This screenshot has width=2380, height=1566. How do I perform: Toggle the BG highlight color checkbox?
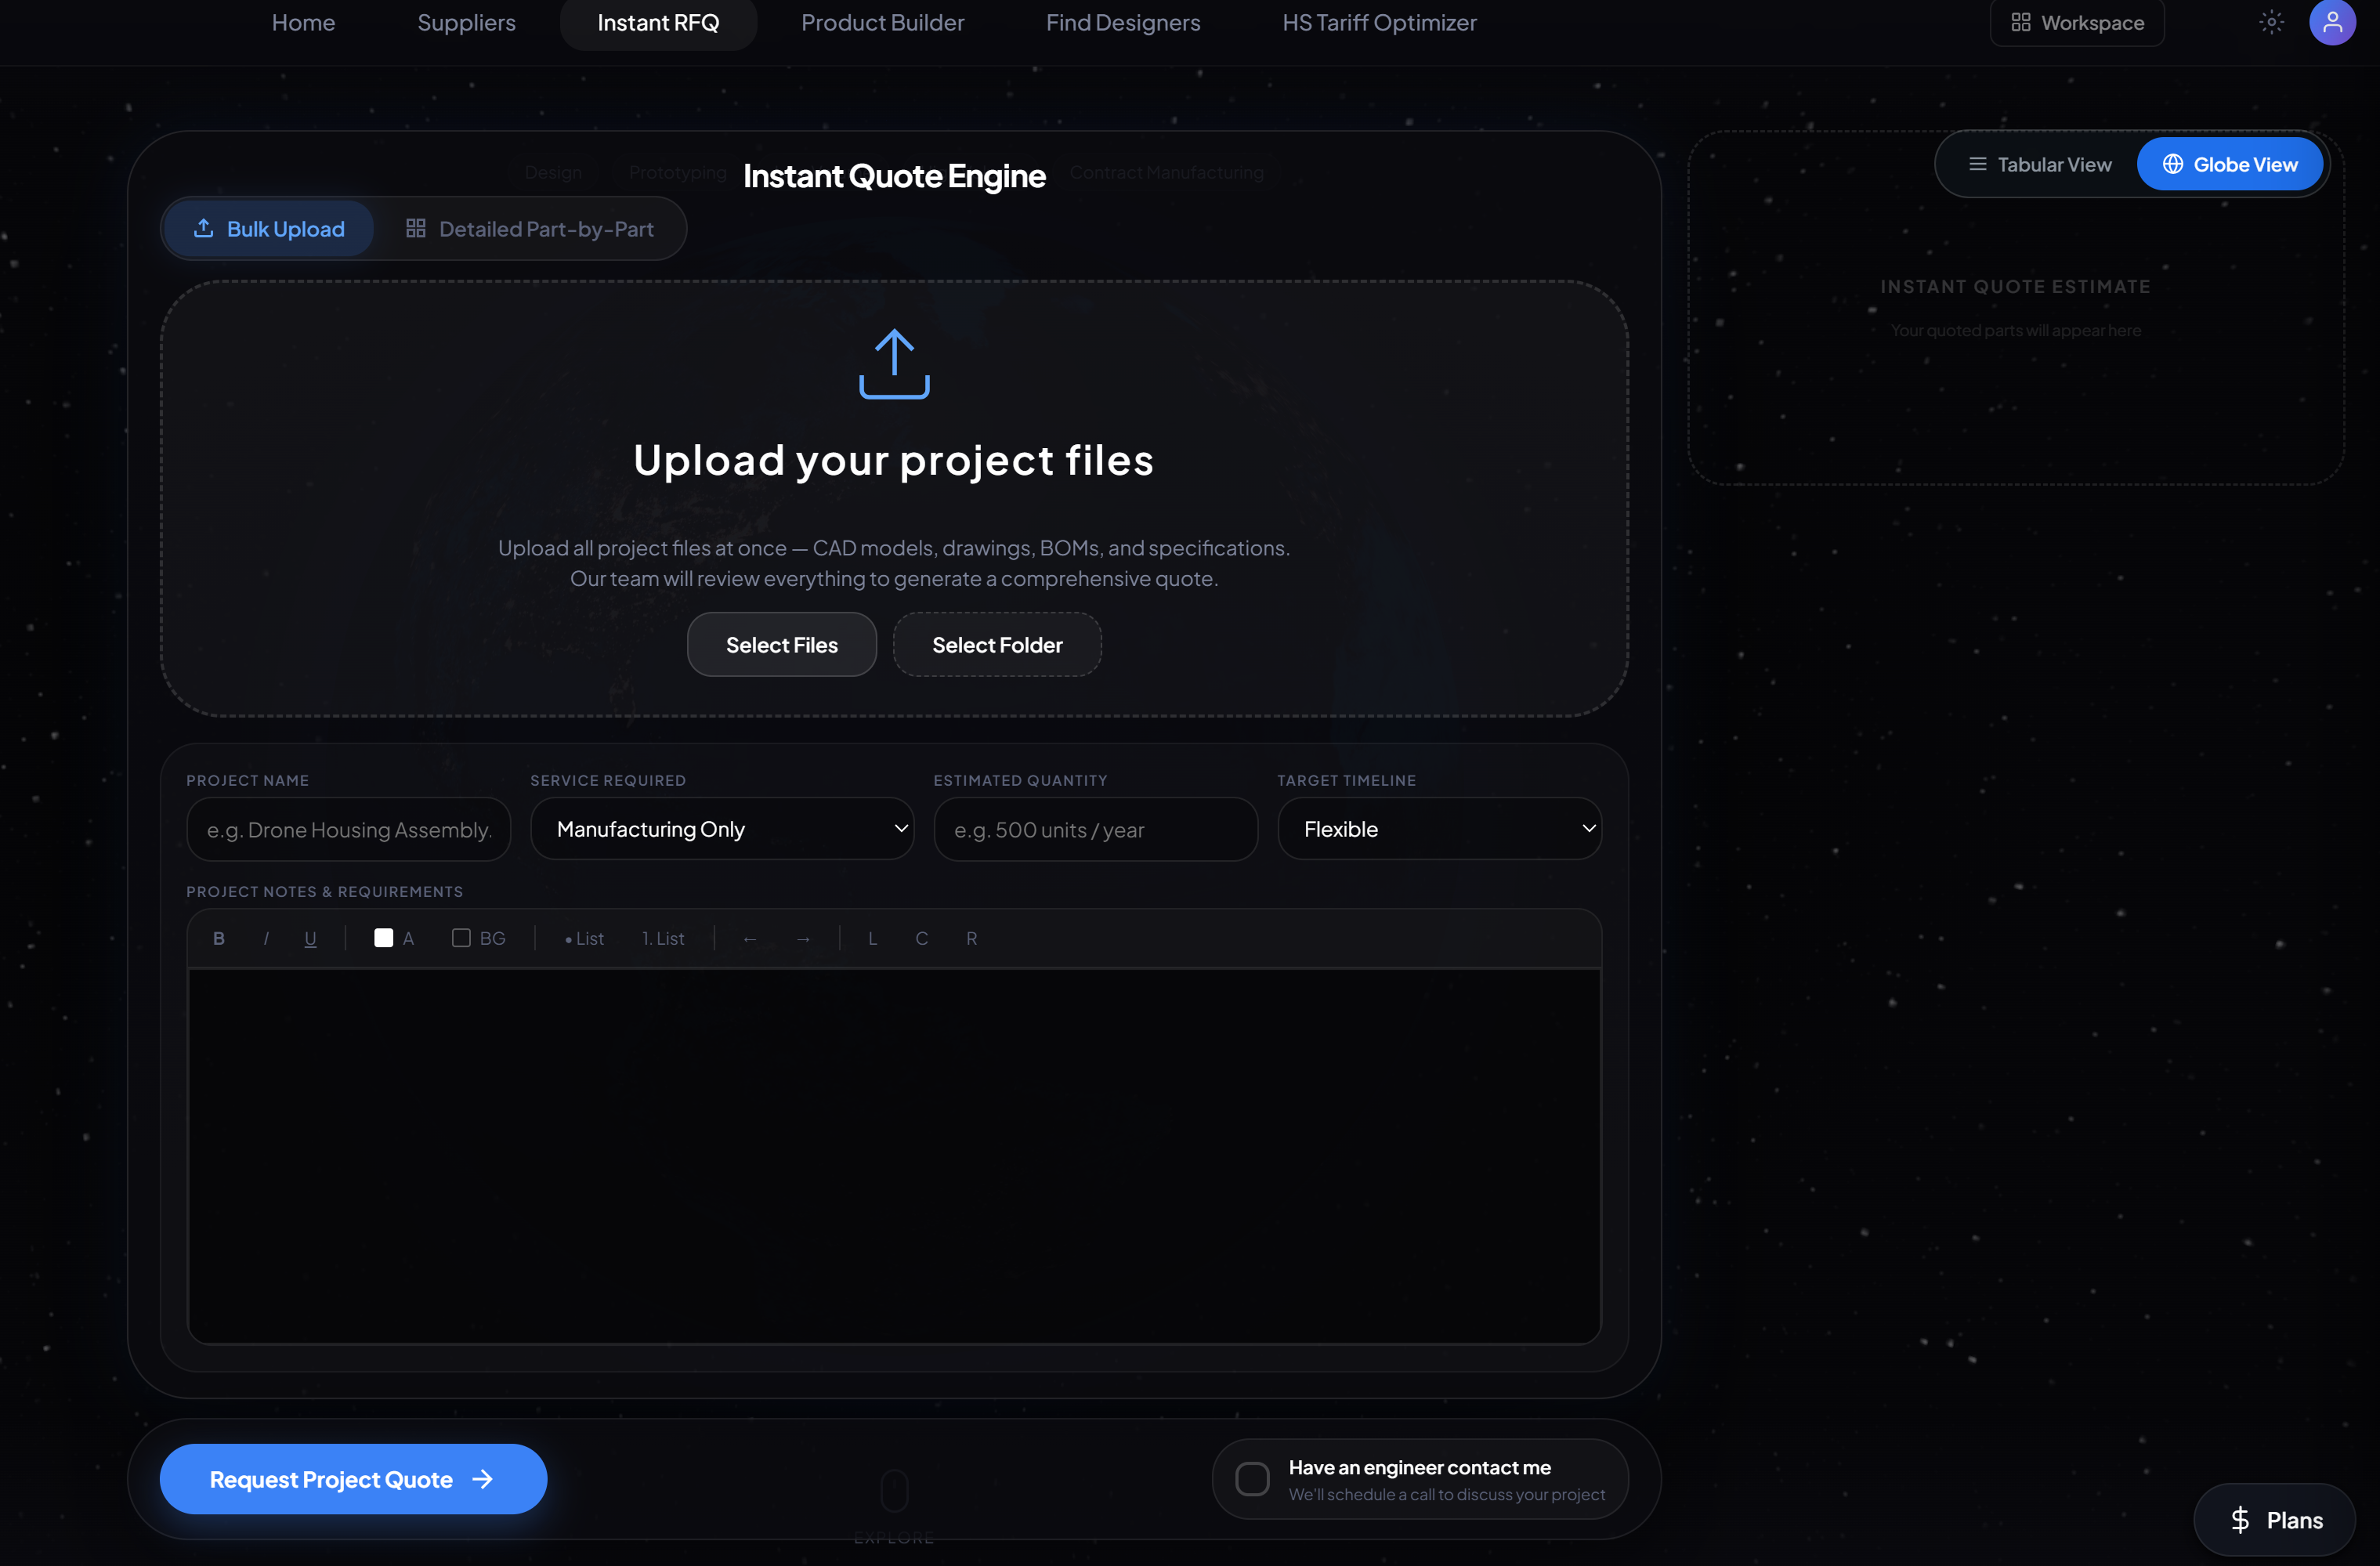tap(461, 938)
